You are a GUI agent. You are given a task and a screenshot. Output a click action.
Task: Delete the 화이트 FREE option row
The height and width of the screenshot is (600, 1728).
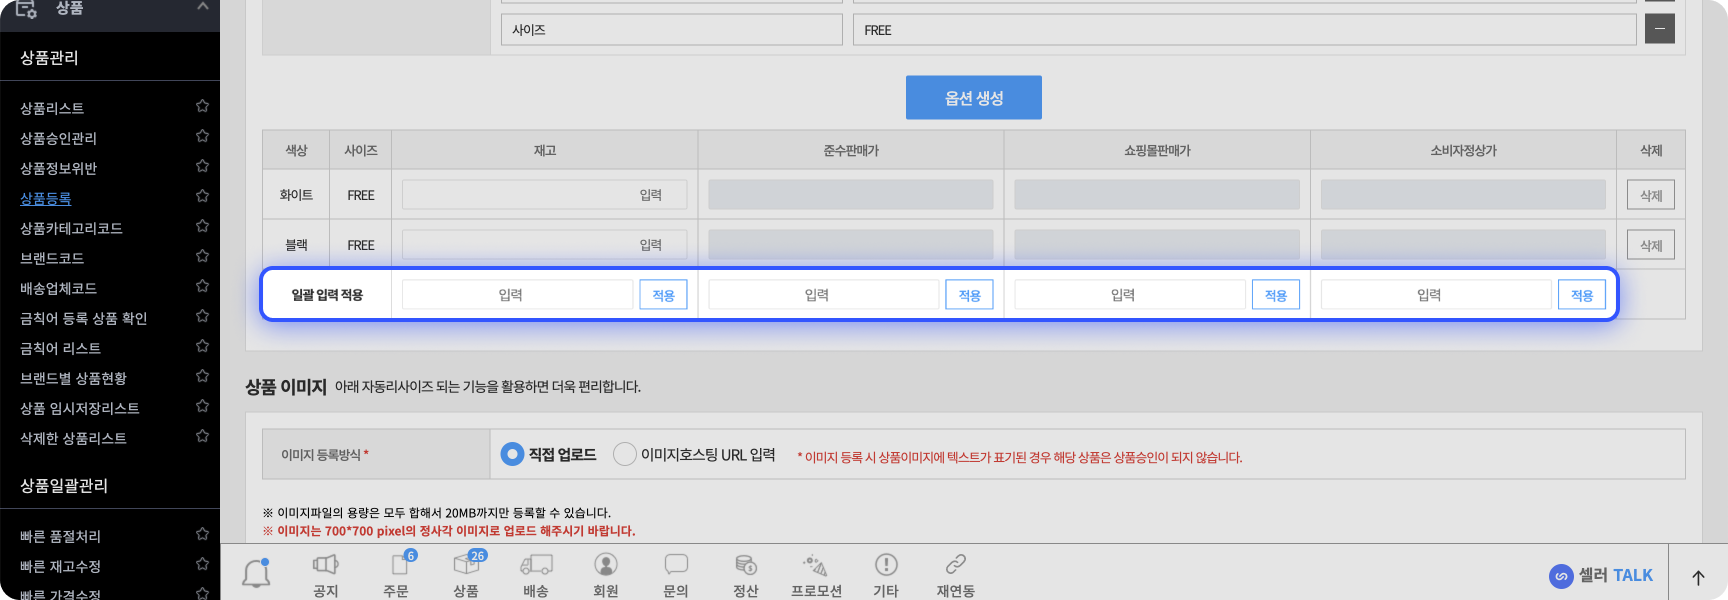coord(1650,195)
